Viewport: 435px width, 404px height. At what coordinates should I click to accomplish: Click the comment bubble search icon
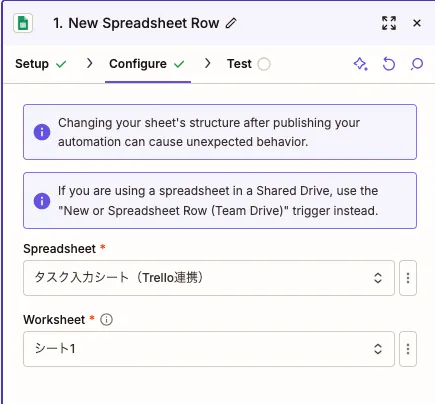click(x=417, y=64)
